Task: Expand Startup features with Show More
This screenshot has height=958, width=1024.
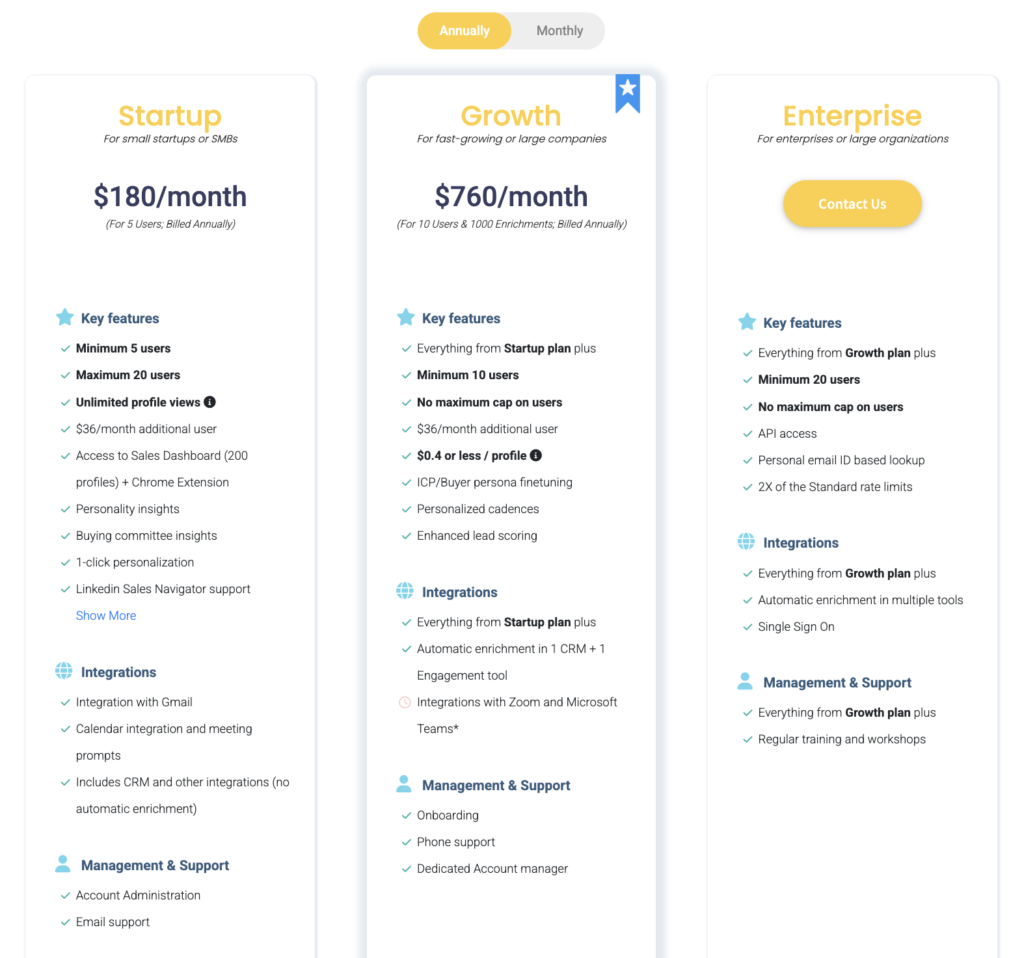Action: click(106, 615)
